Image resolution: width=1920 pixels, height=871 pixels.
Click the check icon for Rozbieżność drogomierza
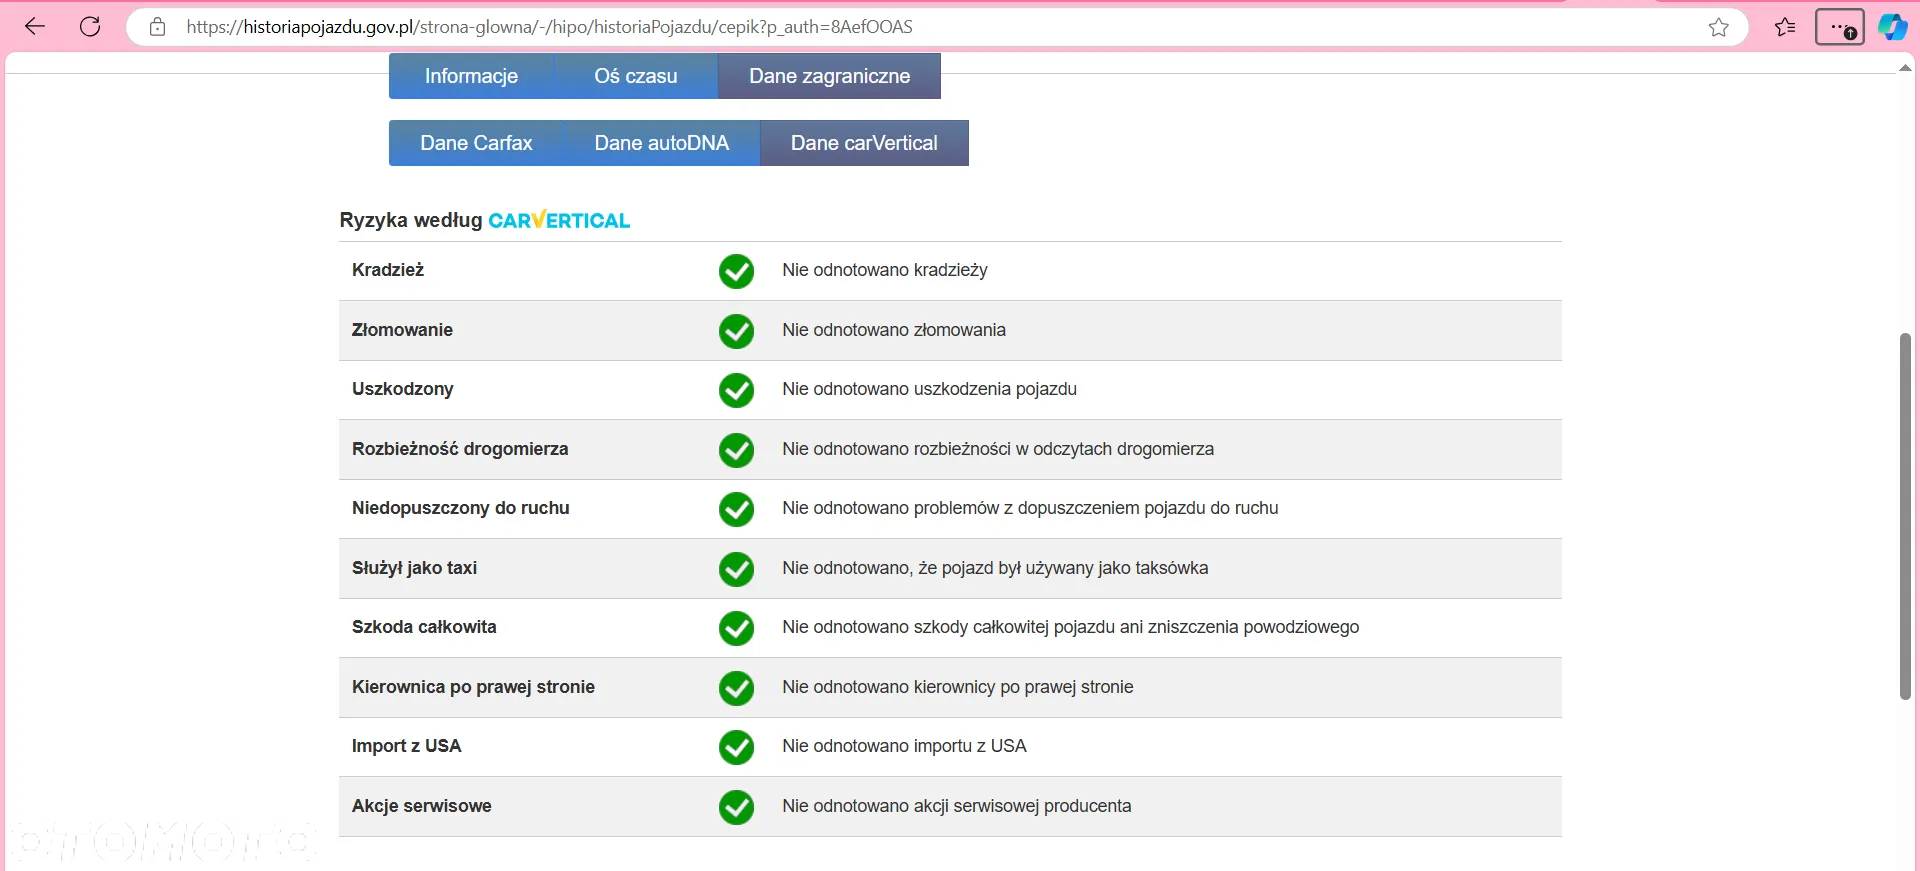tap(736, 450)
